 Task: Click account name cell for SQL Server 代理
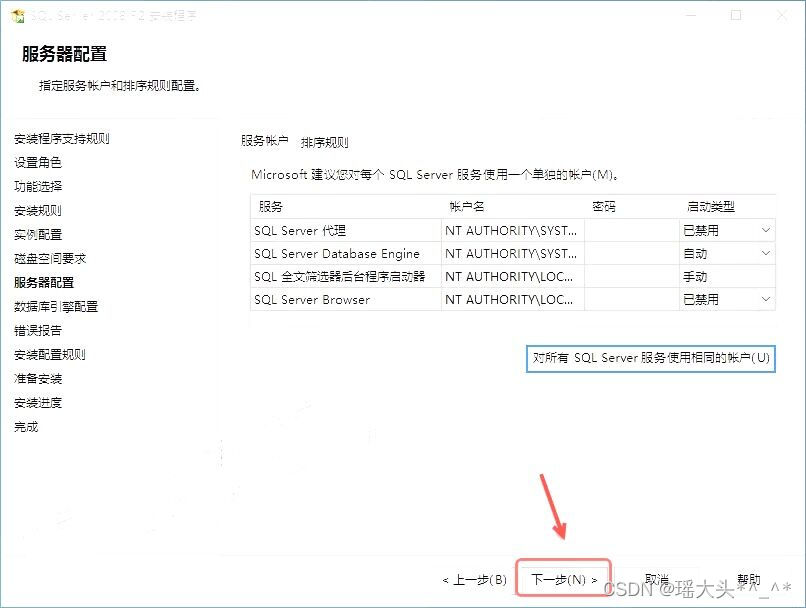512,230
